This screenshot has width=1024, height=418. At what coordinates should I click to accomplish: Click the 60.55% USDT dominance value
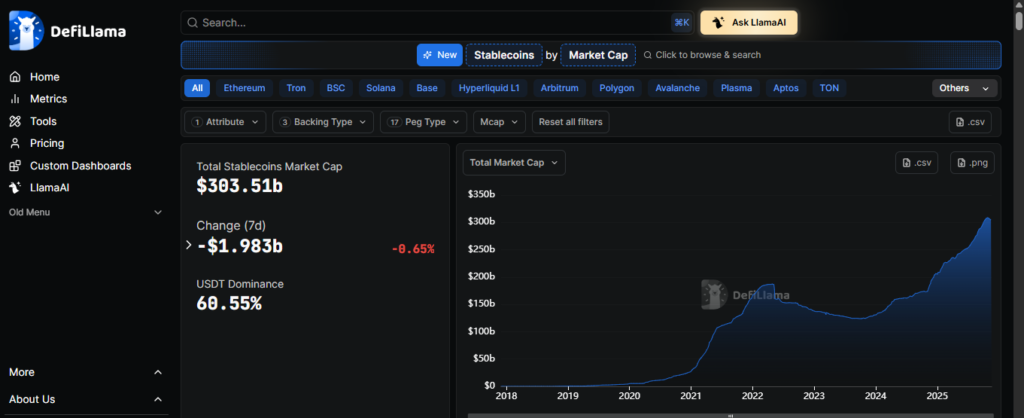(x=229, y=303)
